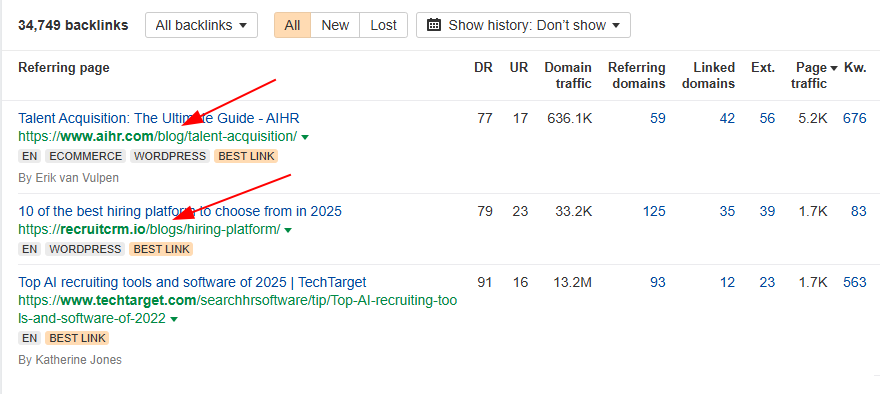This screenshot has width=880, height=394.
Task: Click the calendar icon beside Show history
Action: pyautogui.click(x=433, y=25)
